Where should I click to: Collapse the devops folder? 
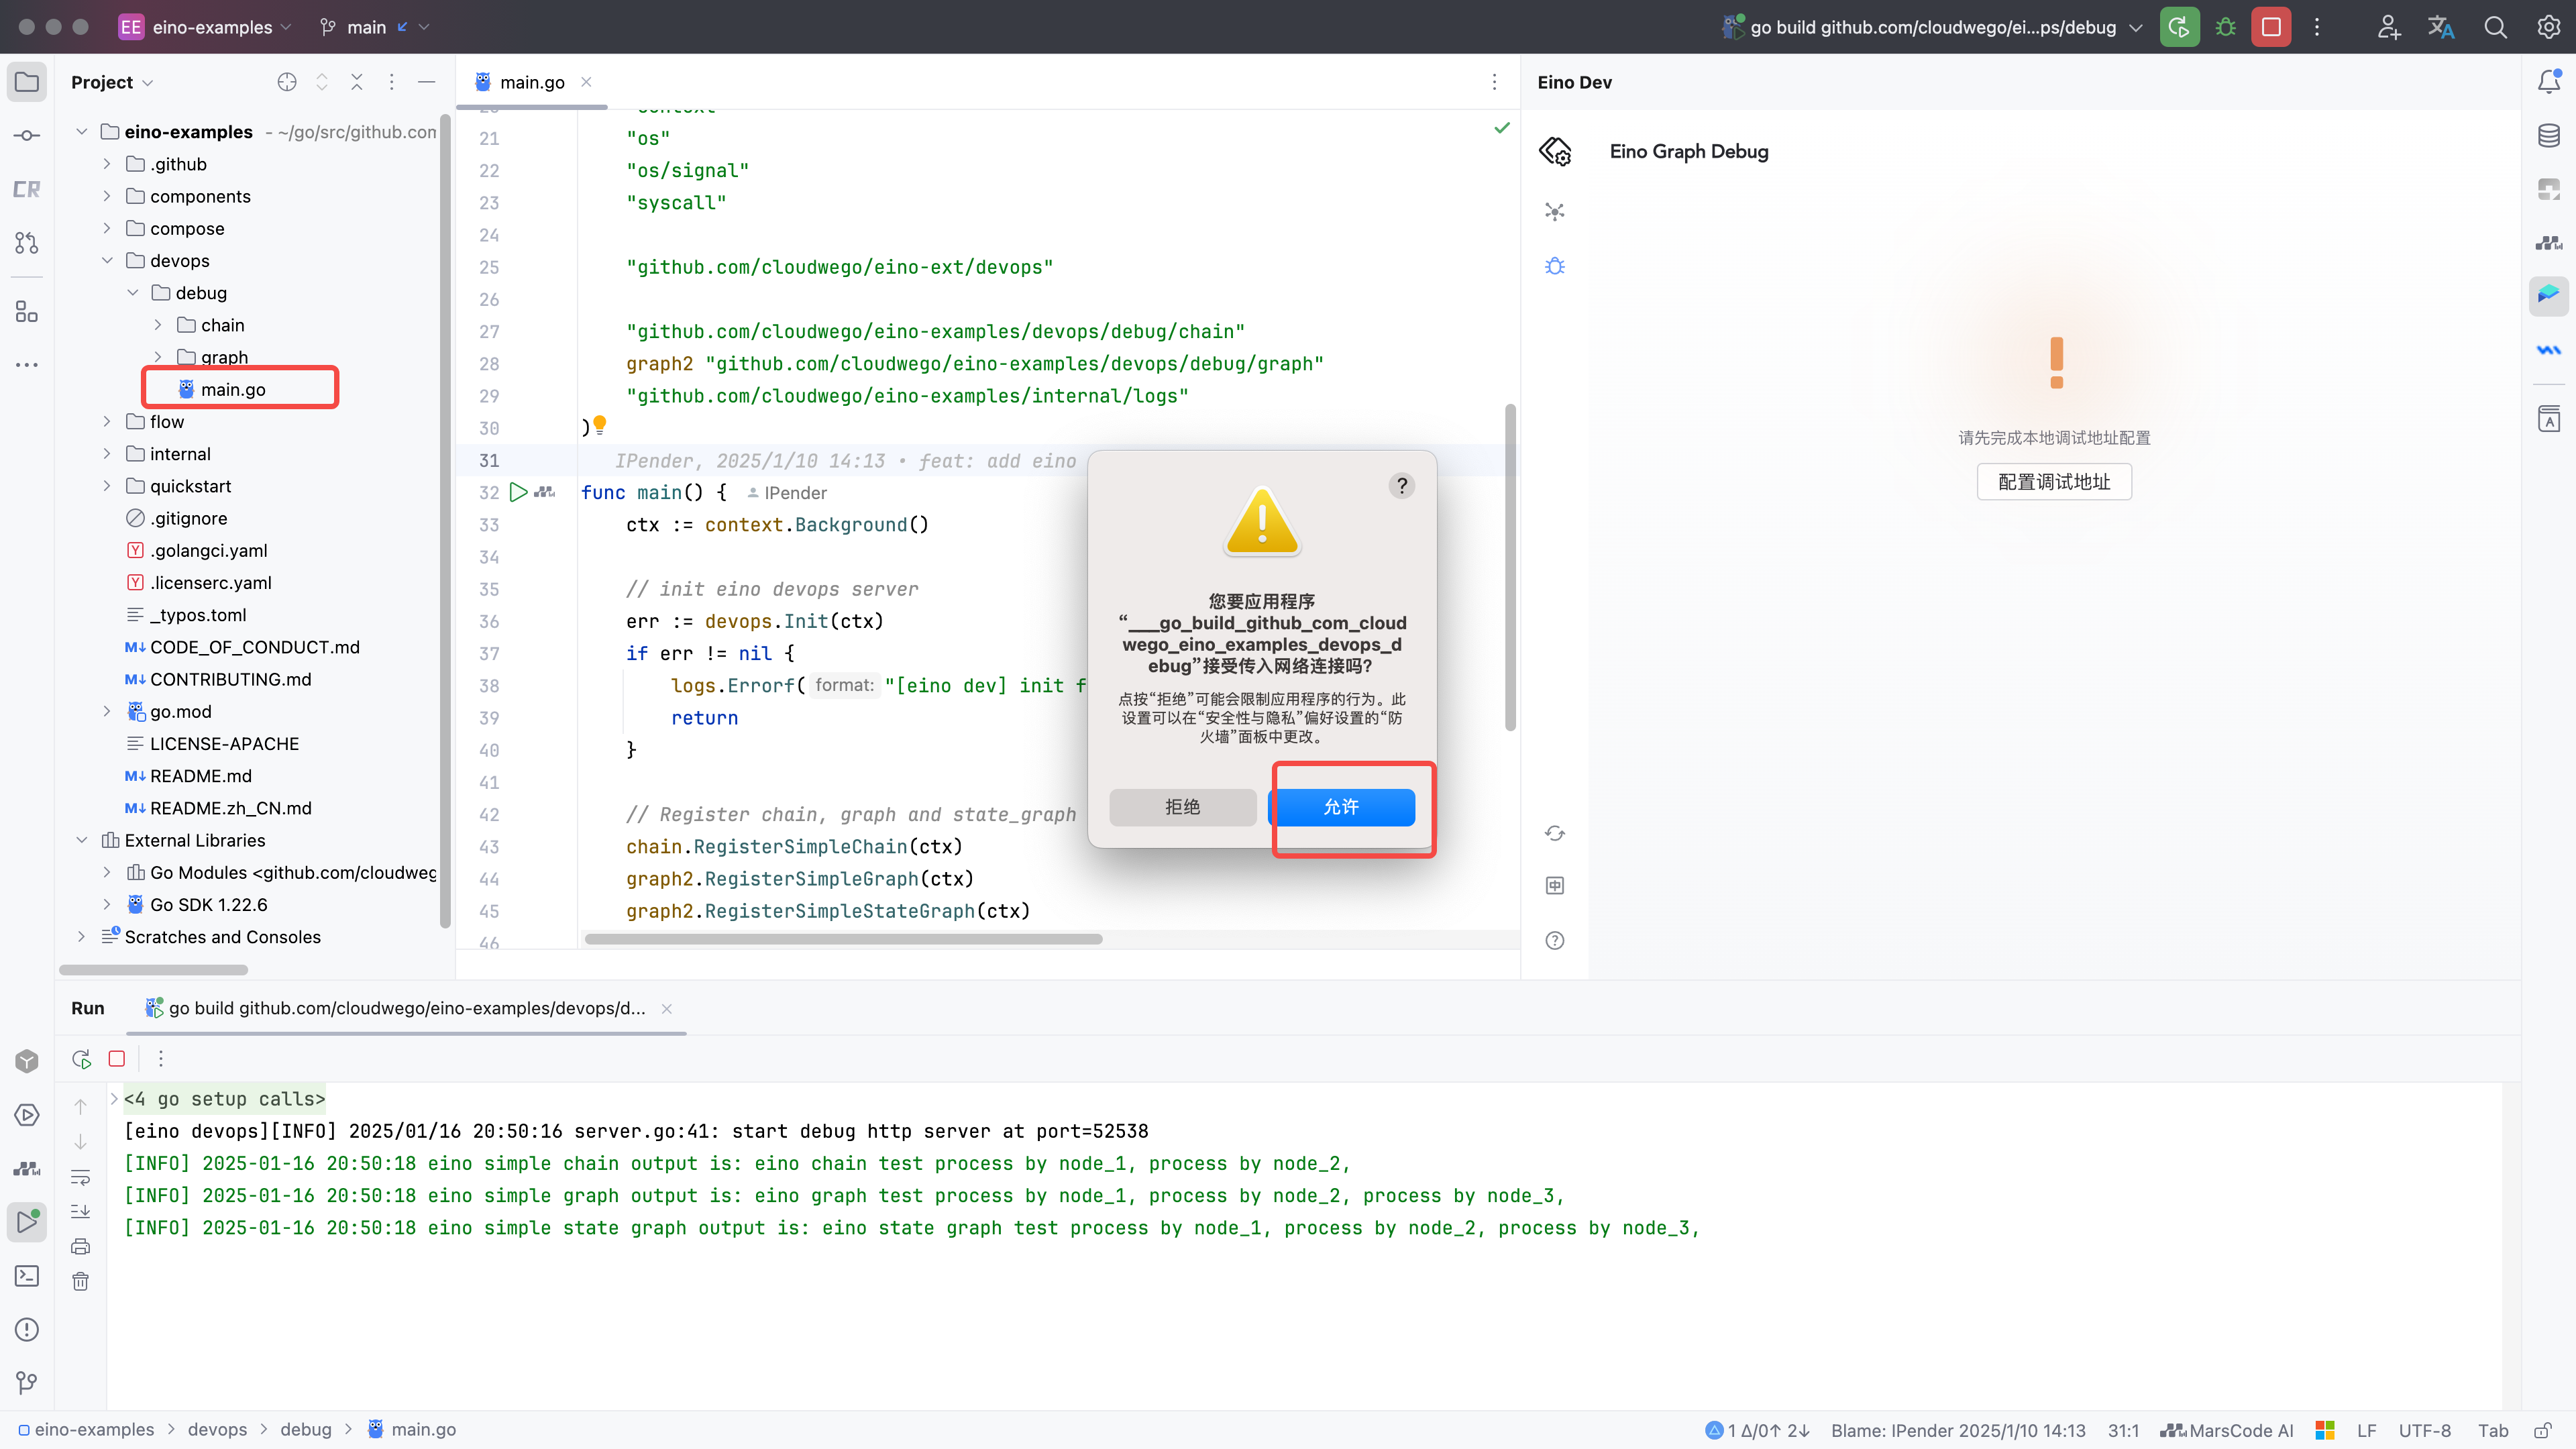pyautogui.click(x=107, y=261)
